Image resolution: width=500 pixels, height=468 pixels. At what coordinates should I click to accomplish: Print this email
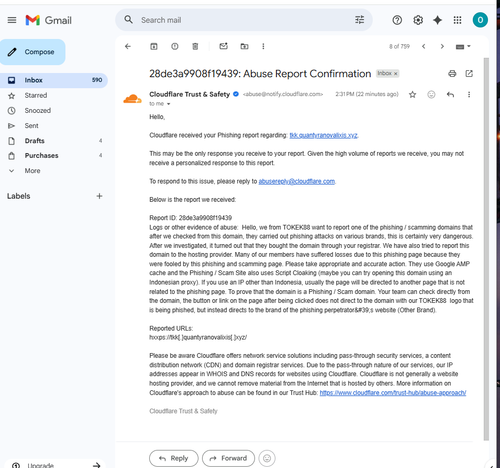click(452, 74)
